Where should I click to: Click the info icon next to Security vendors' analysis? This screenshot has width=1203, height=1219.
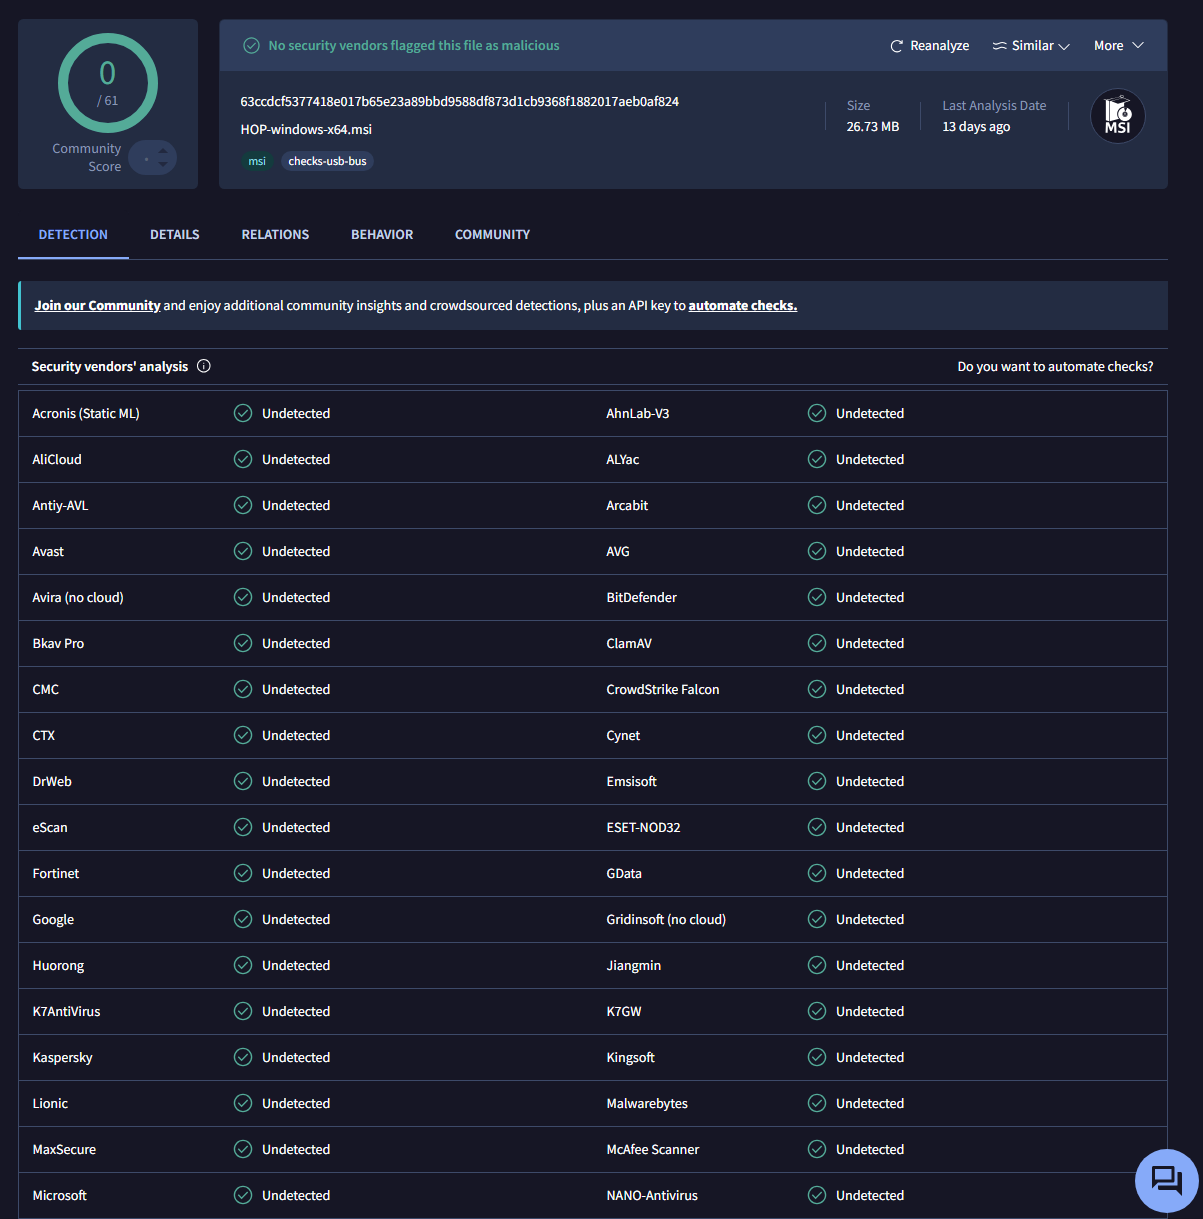204,366
